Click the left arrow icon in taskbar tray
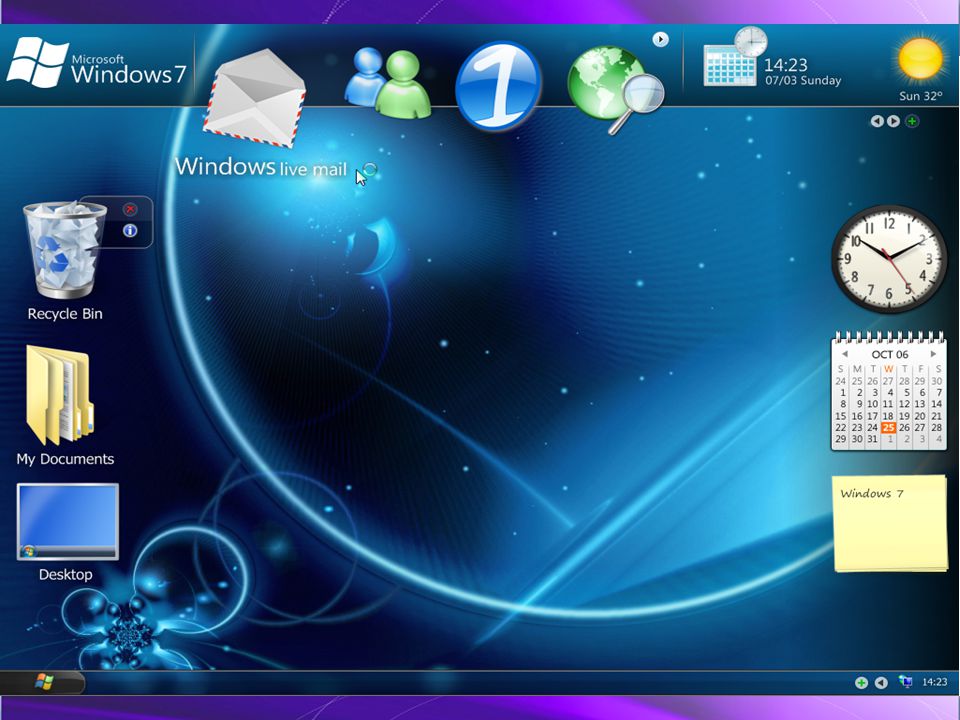The image size is (960, 720). coord(881,683)
